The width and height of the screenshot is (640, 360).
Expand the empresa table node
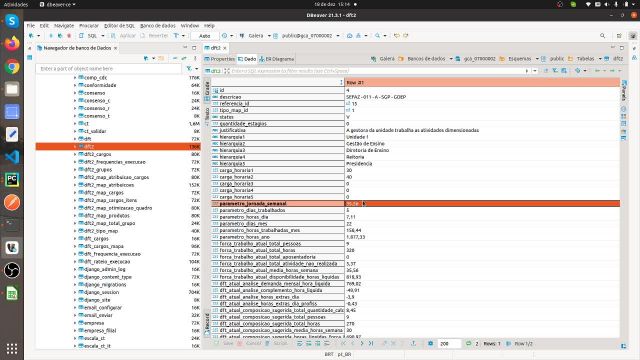(75, 323)
